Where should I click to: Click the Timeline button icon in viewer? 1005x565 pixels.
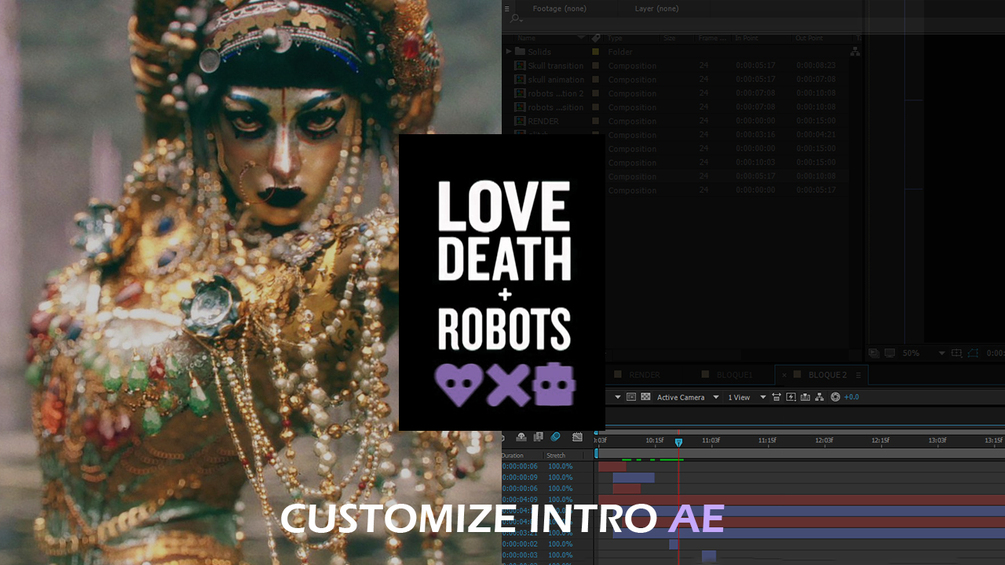805,397
